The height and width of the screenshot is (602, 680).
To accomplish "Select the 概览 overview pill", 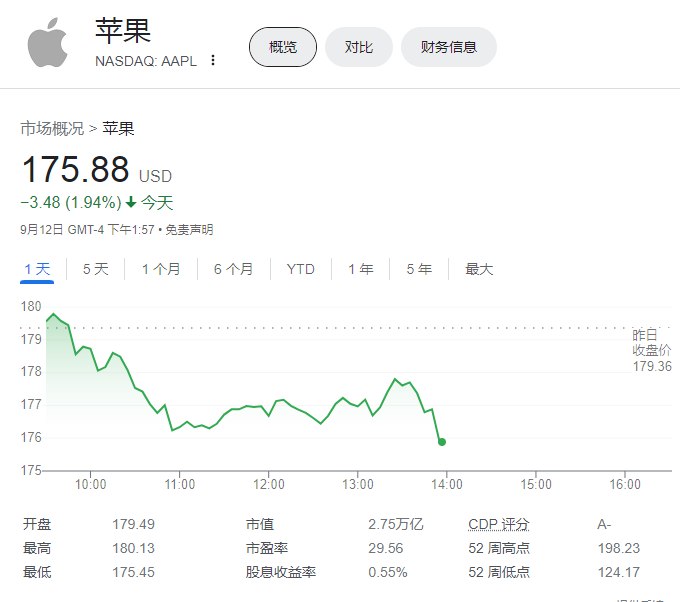I will click(x=283, y=47).
